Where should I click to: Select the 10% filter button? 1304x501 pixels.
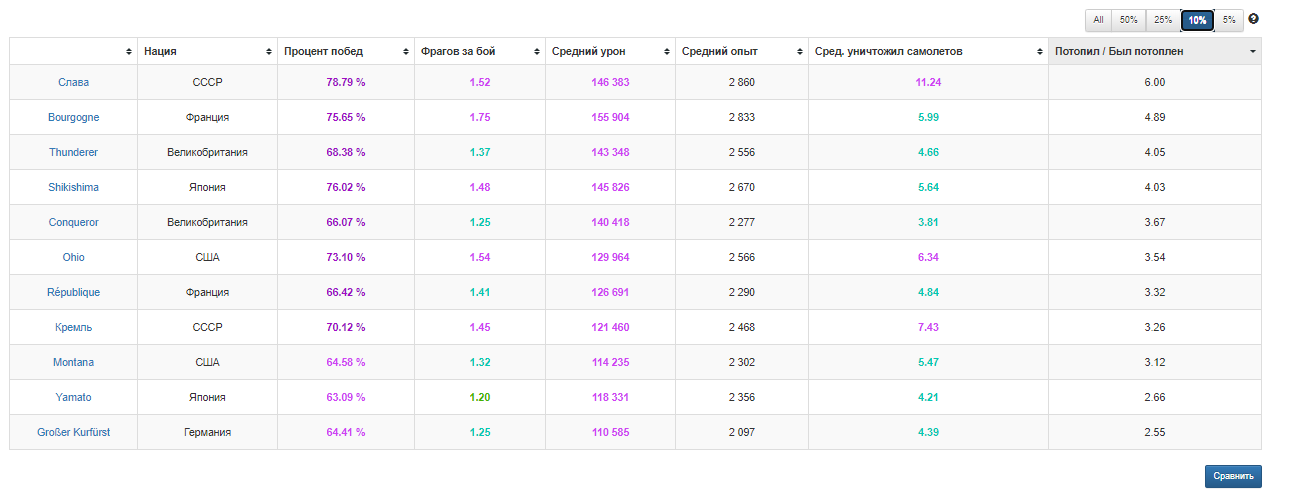click(1197, 20)
